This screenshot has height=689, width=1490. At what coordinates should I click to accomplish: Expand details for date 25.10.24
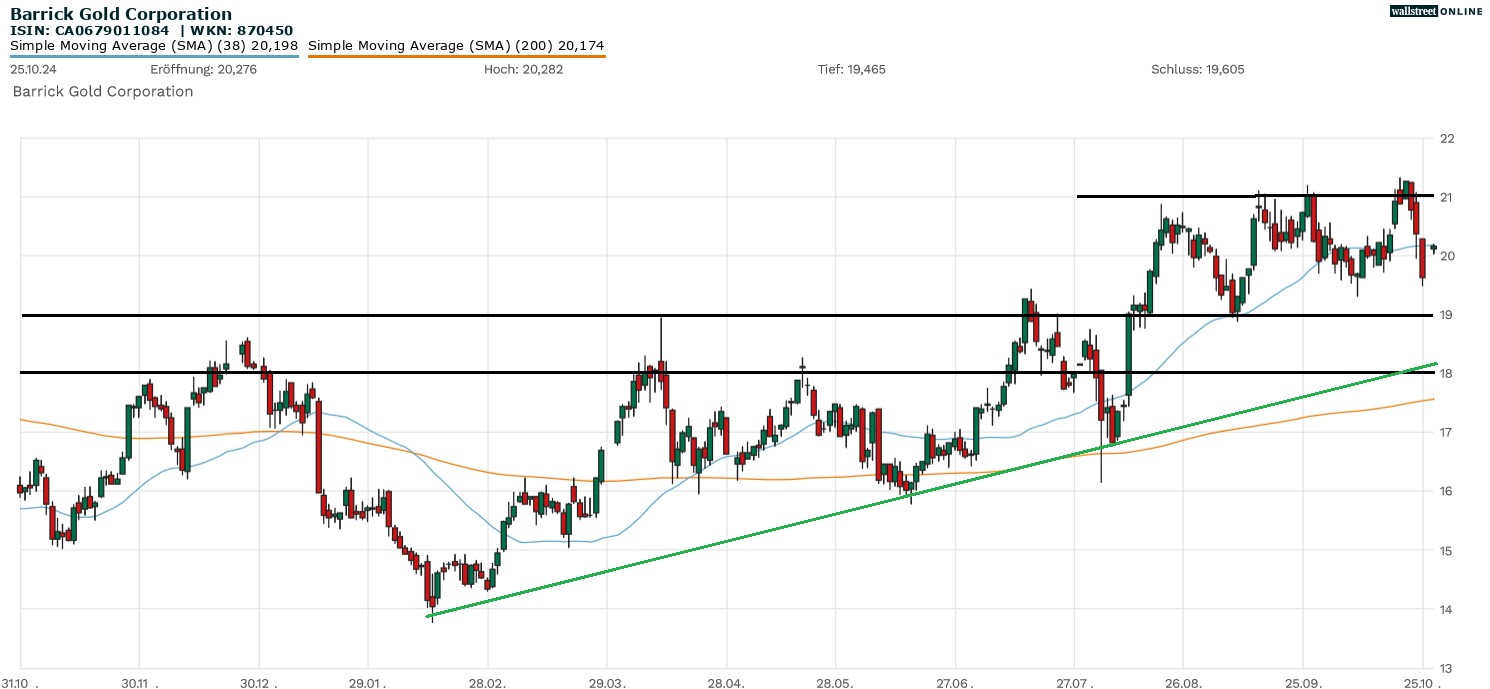(x=31, y=69)
